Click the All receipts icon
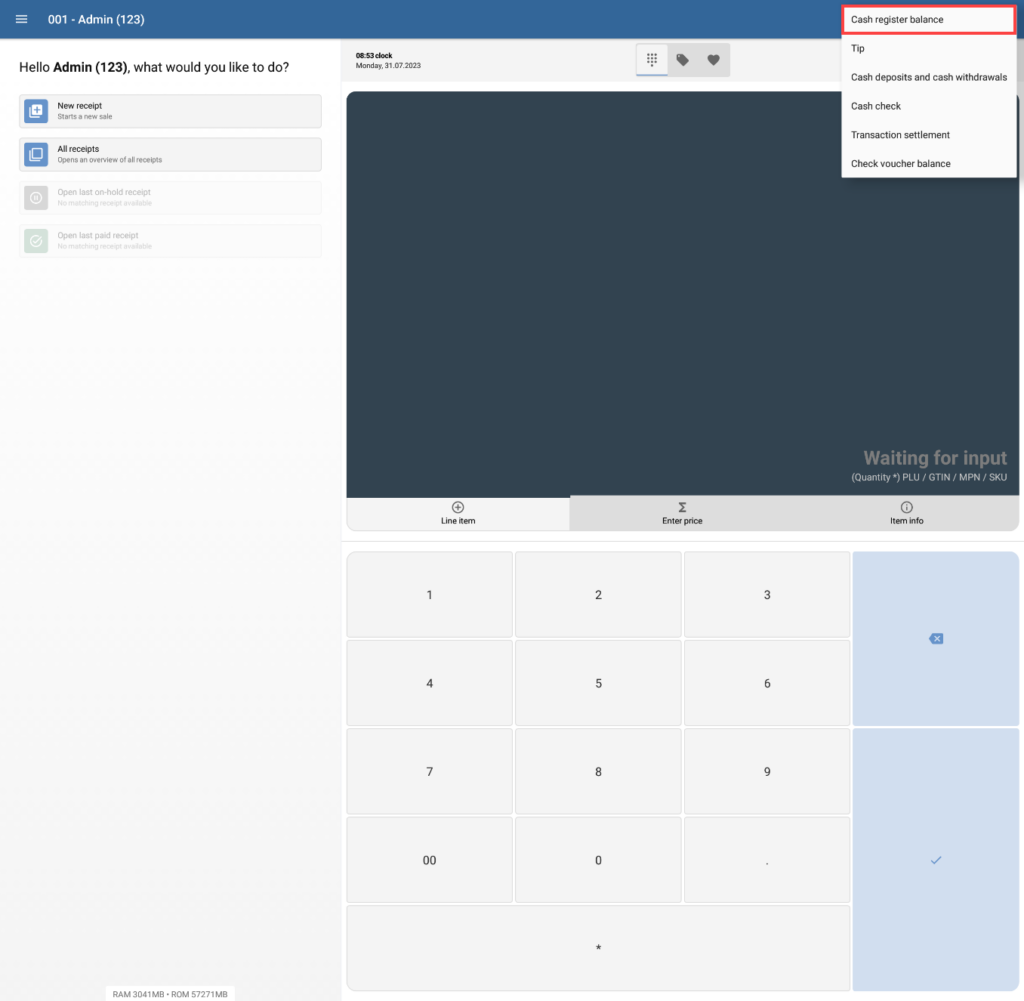The height and width of the screenshot is (1001, 1024). [35, 154]
